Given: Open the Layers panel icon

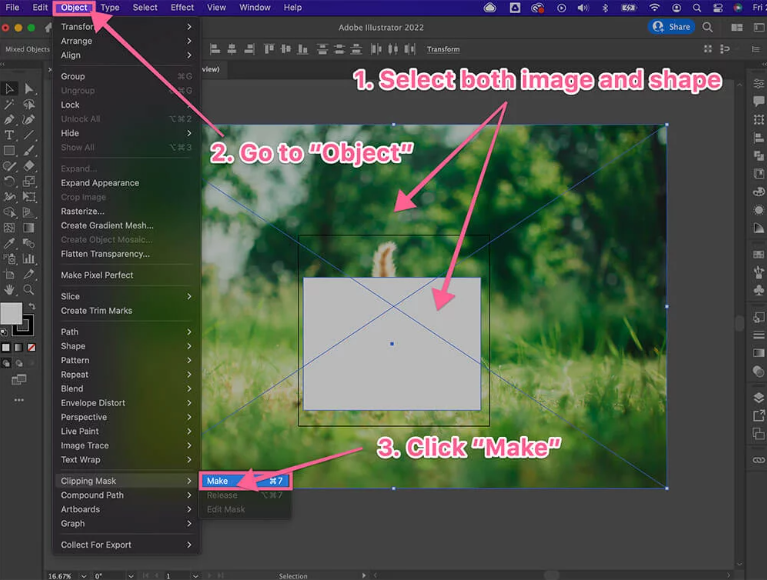Looking at the screenshot, I should point(759,398).
